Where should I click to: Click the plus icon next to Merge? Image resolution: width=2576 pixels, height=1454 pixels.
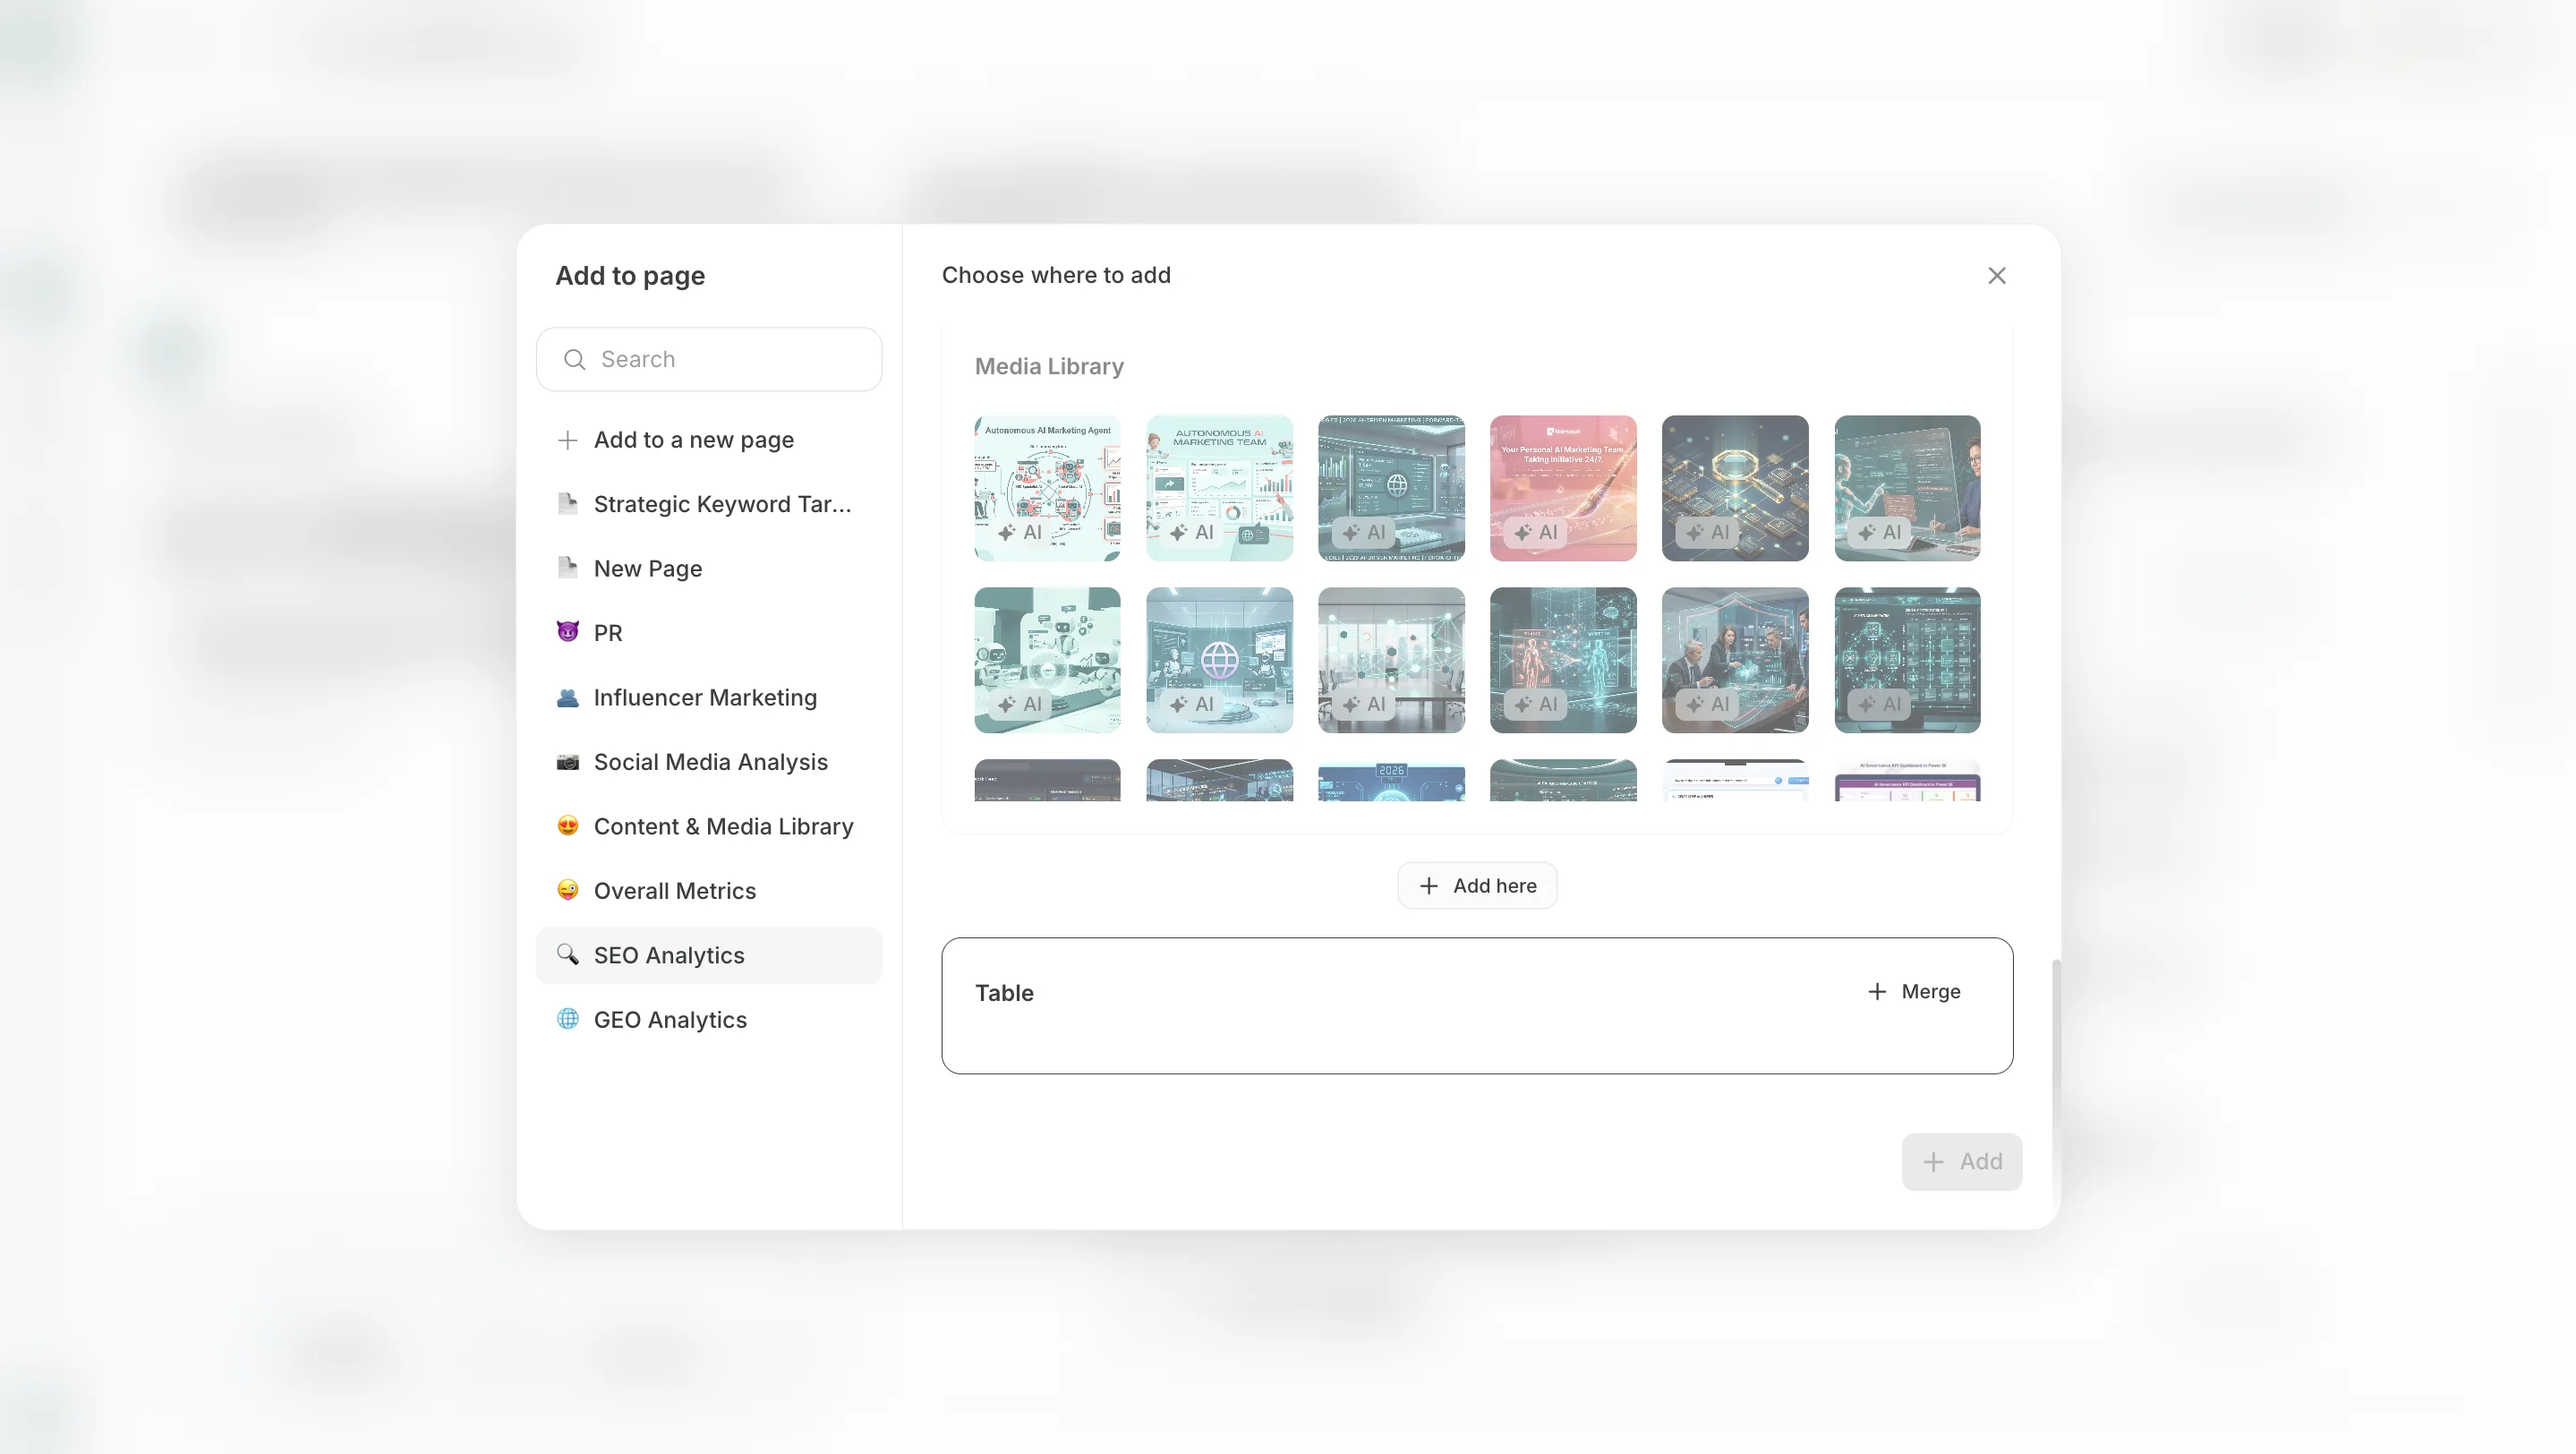(1877, 992)
